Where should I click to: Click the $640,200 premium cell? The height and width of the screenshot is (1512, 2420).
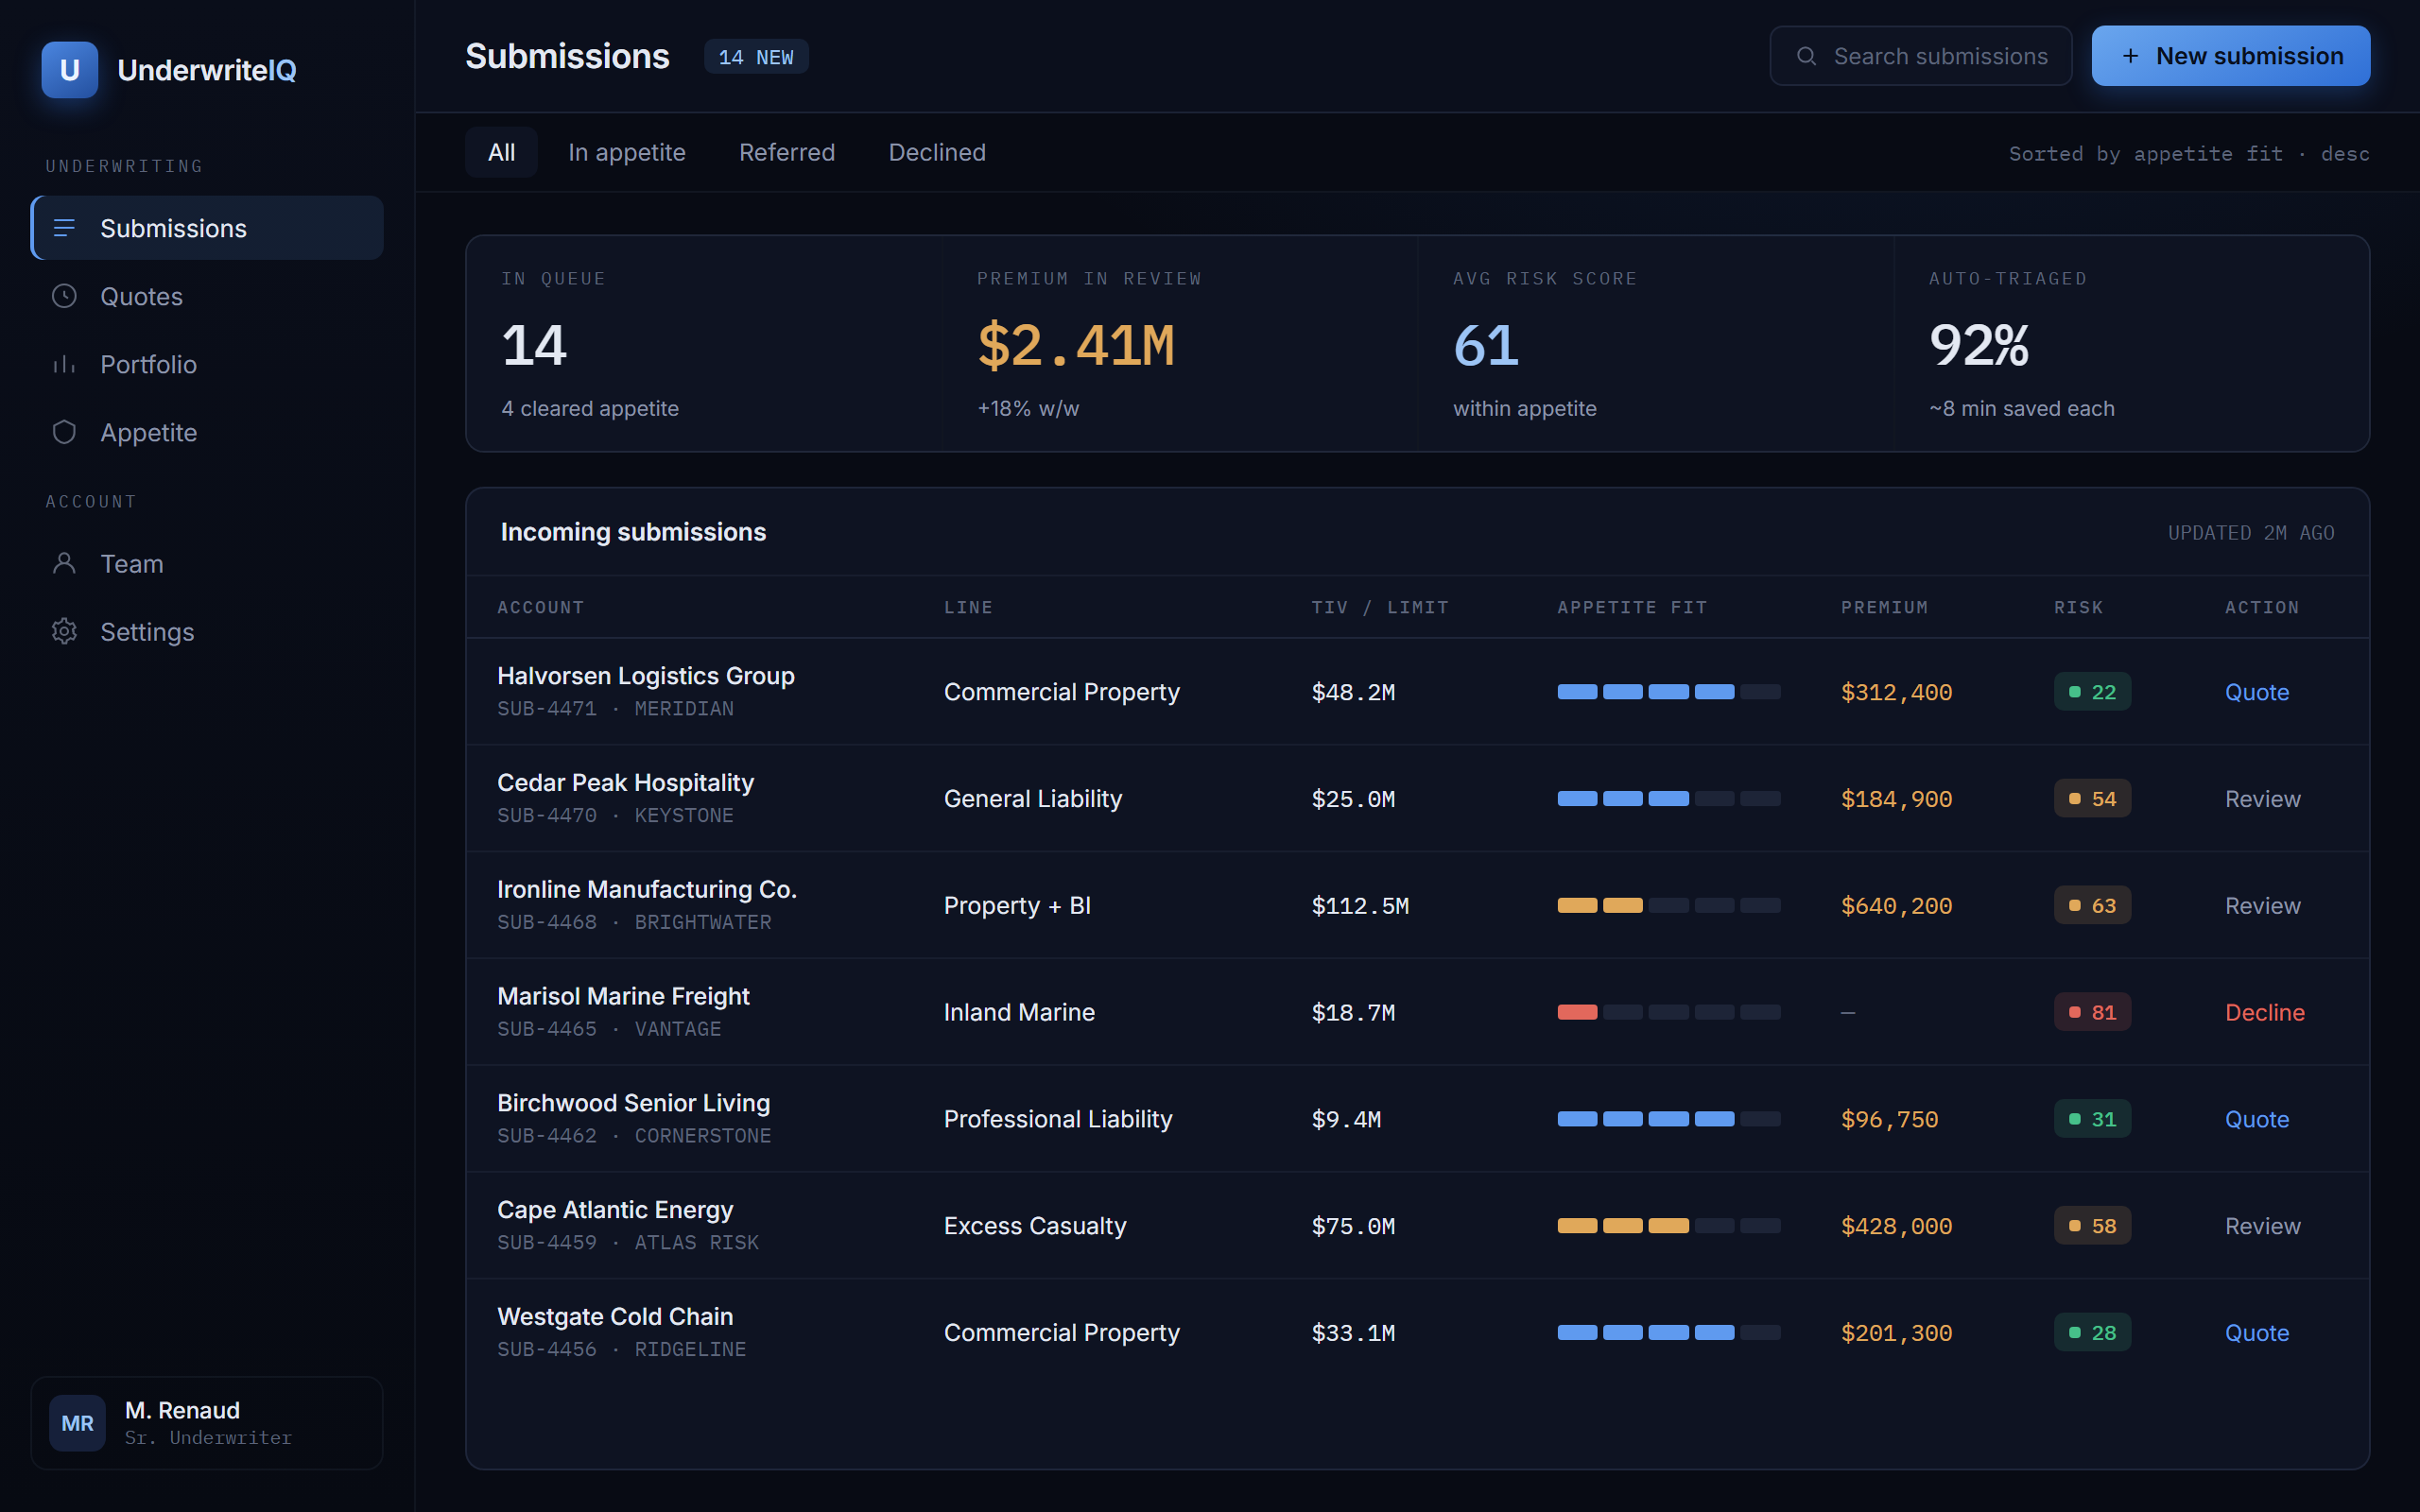pos(1896,906)
